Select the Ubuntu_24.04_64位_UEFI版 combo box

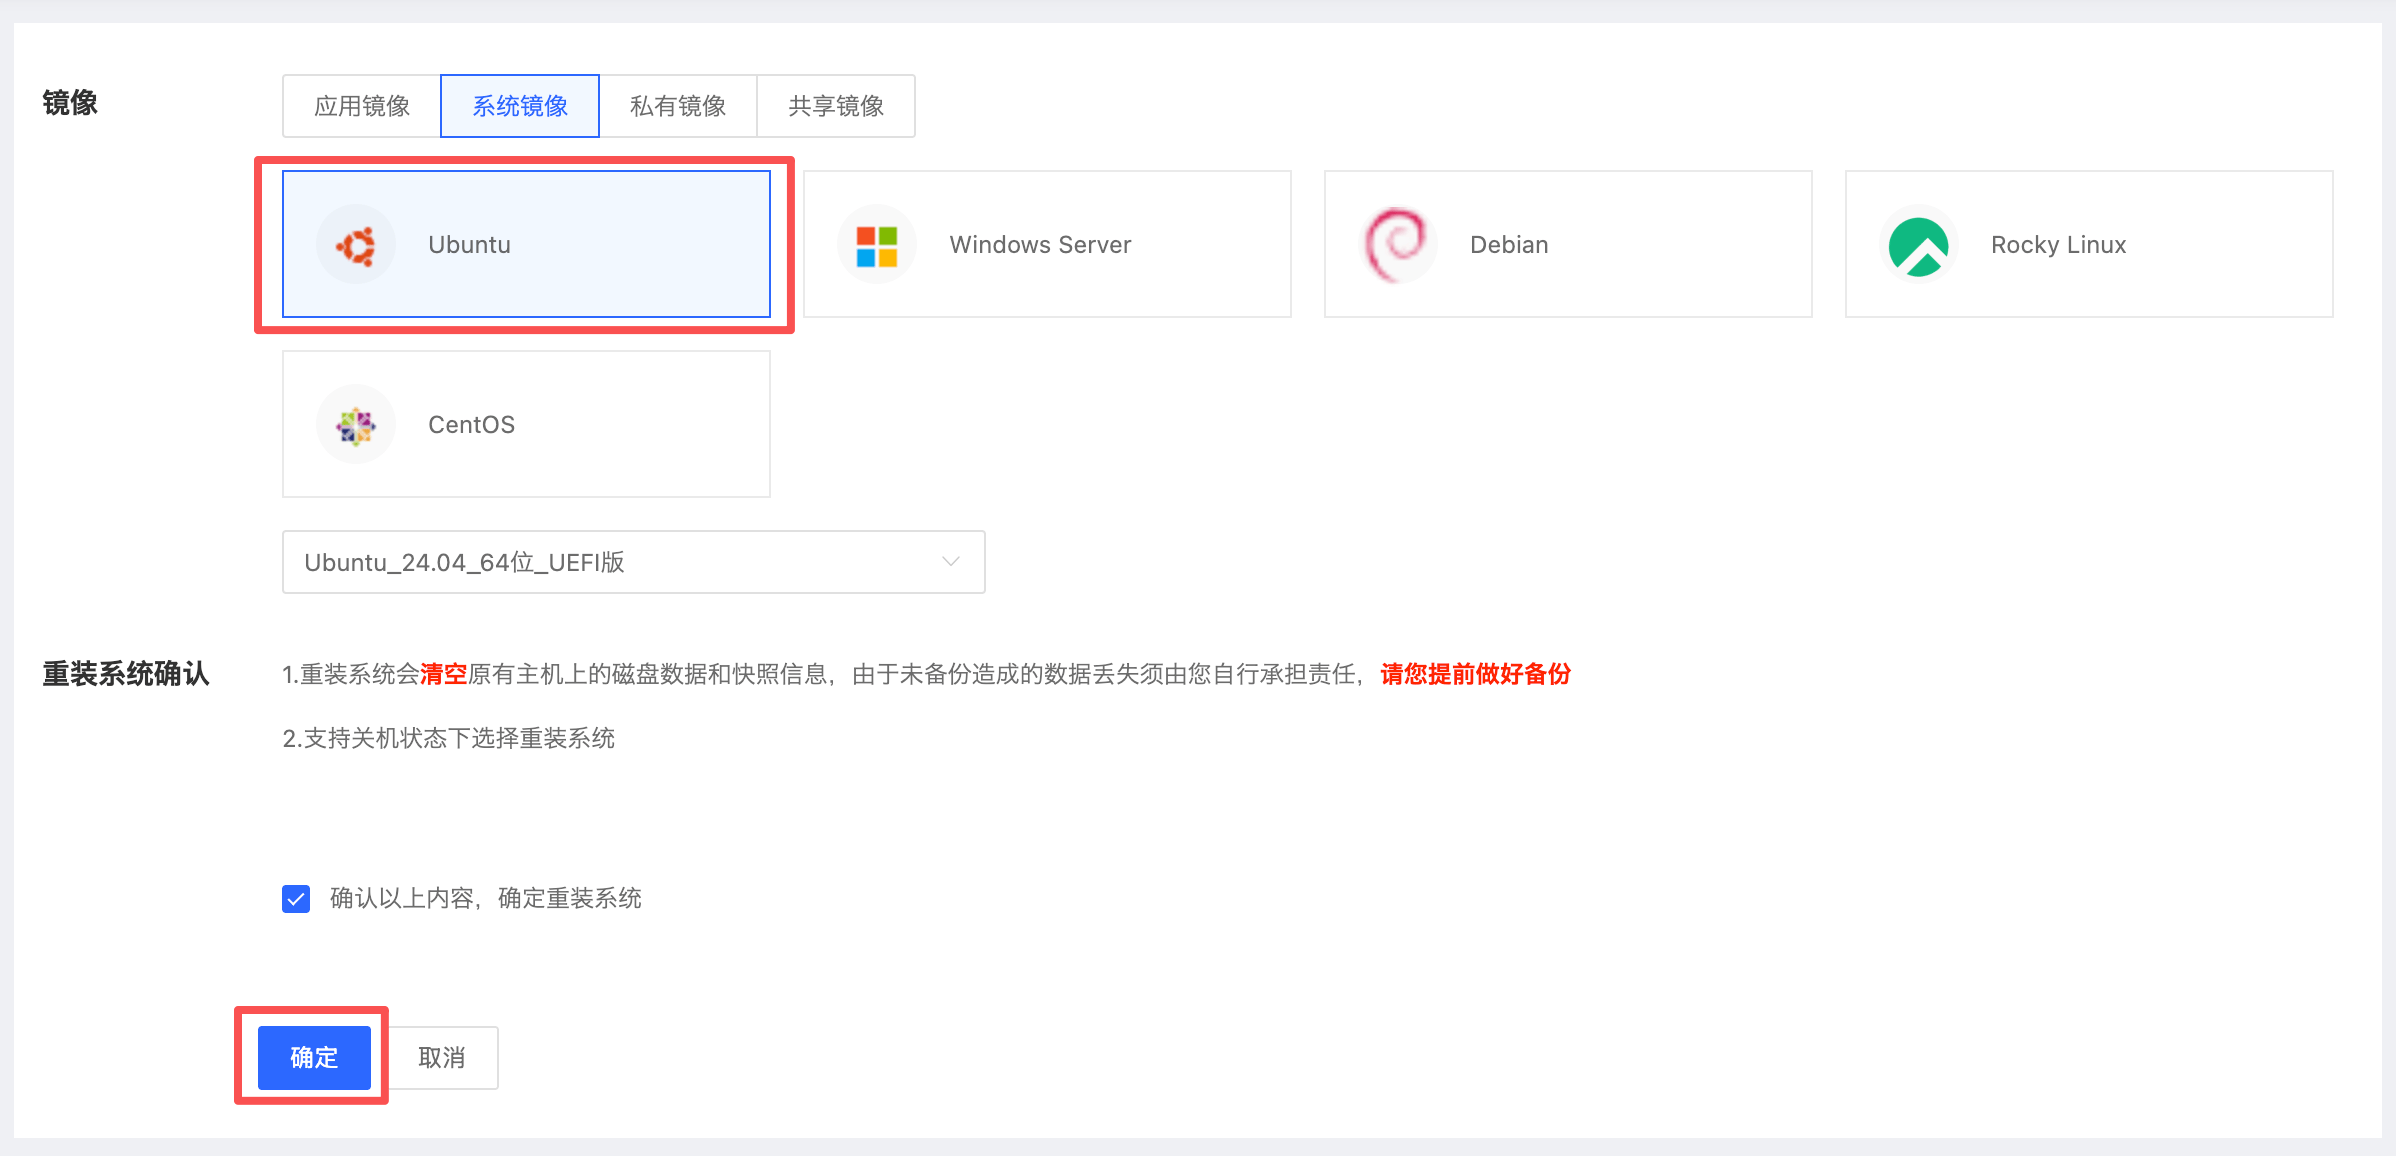point(633,561)
